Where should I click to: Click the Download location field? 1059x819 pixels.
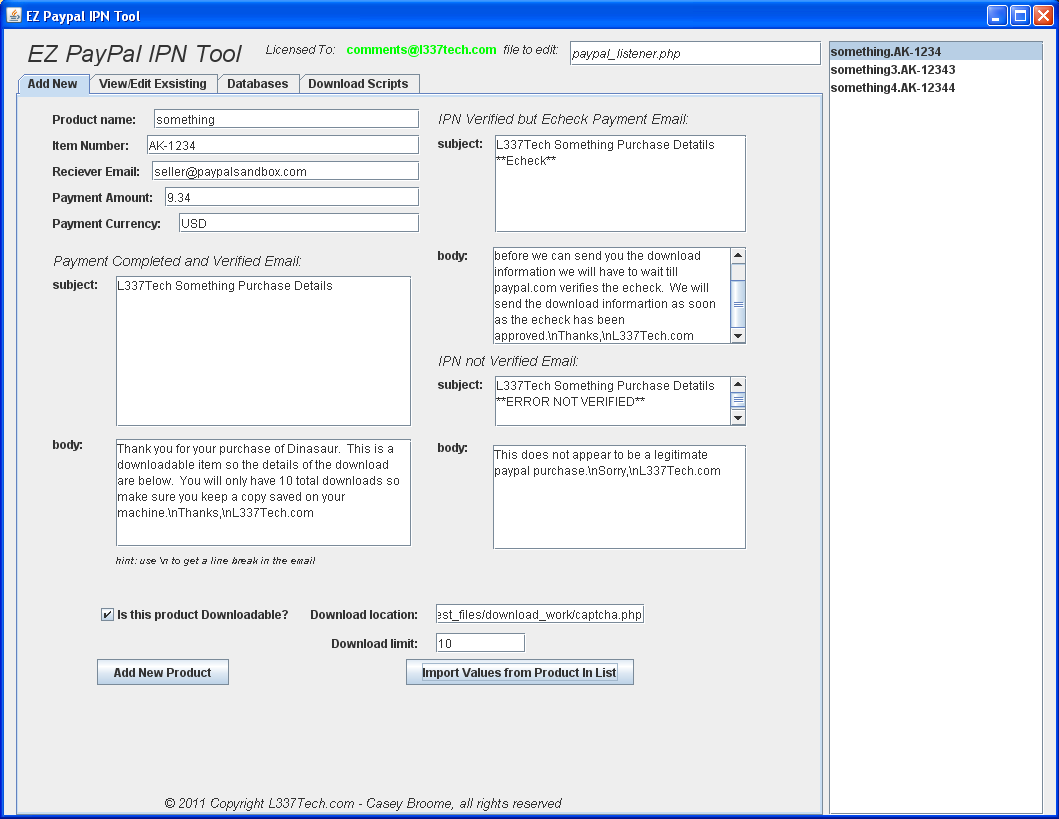[x=540, y=614]
